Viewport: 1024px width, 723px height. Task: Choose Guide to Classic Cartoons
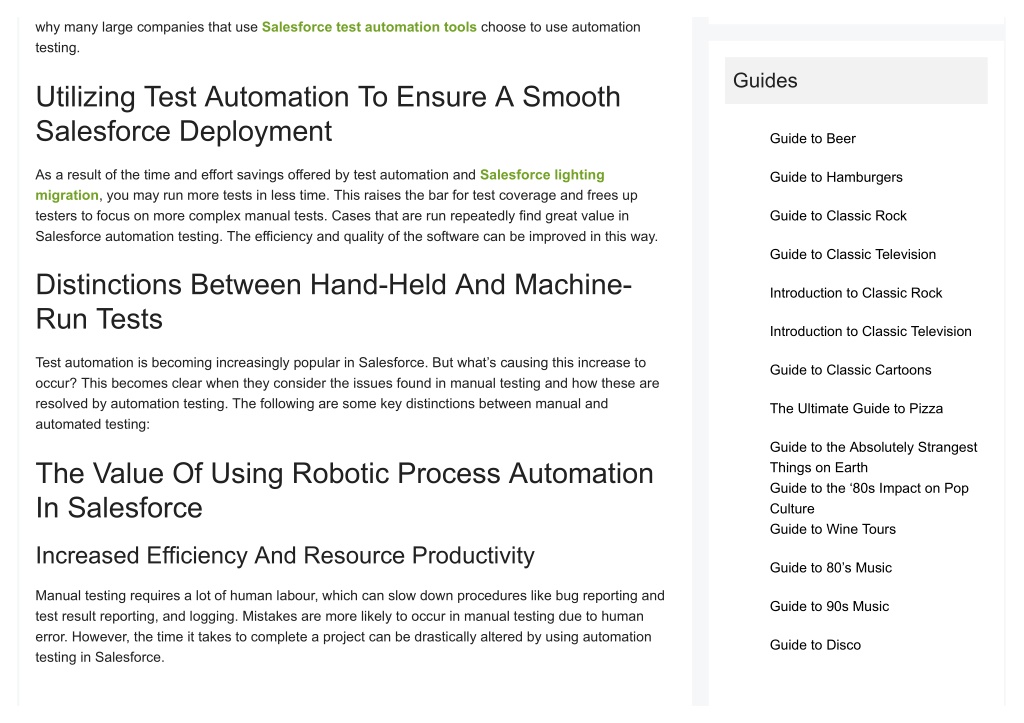coord(850,370)
